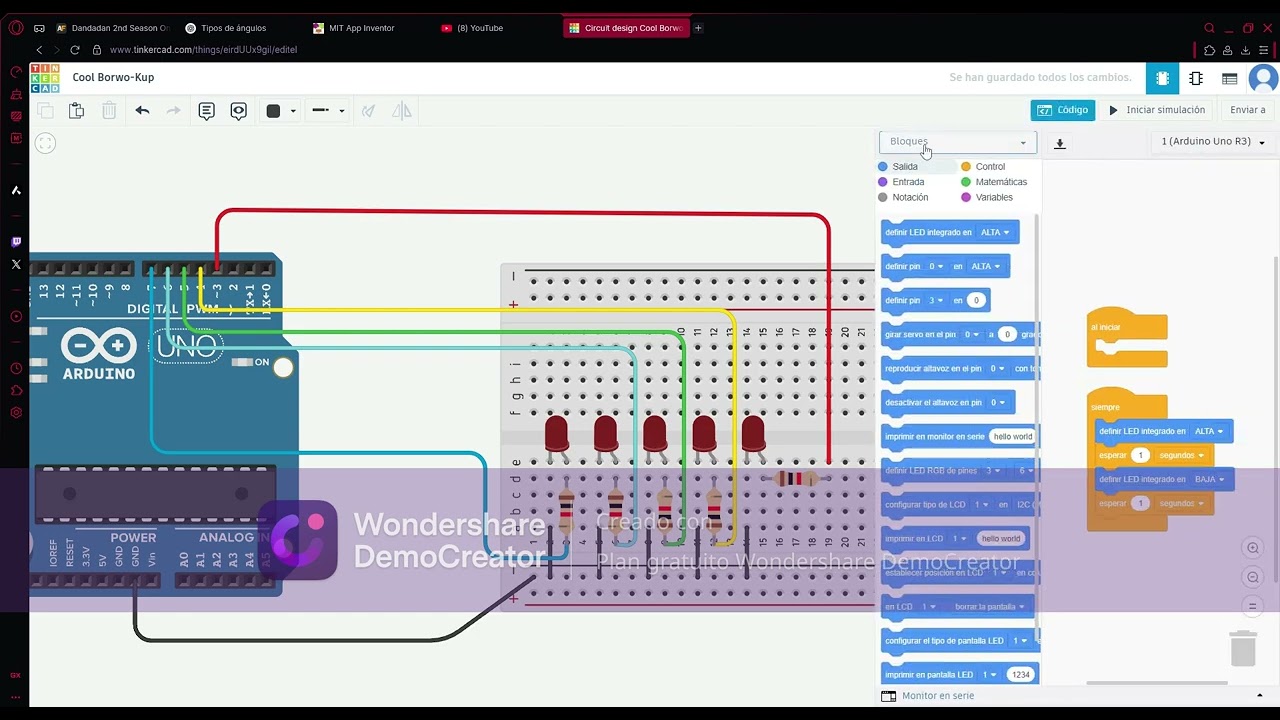Click the zoom-to-fit circle icon
The height and width of the screenshot is (720, 1280).
45,143
